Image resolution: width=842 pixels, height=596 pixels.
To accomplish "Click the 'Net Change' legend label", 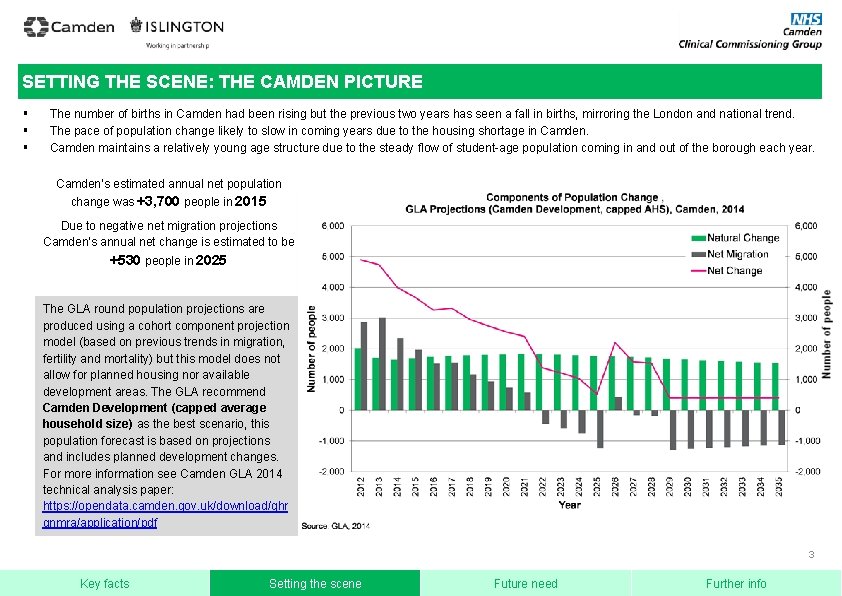I will click(x=735, y=271).
